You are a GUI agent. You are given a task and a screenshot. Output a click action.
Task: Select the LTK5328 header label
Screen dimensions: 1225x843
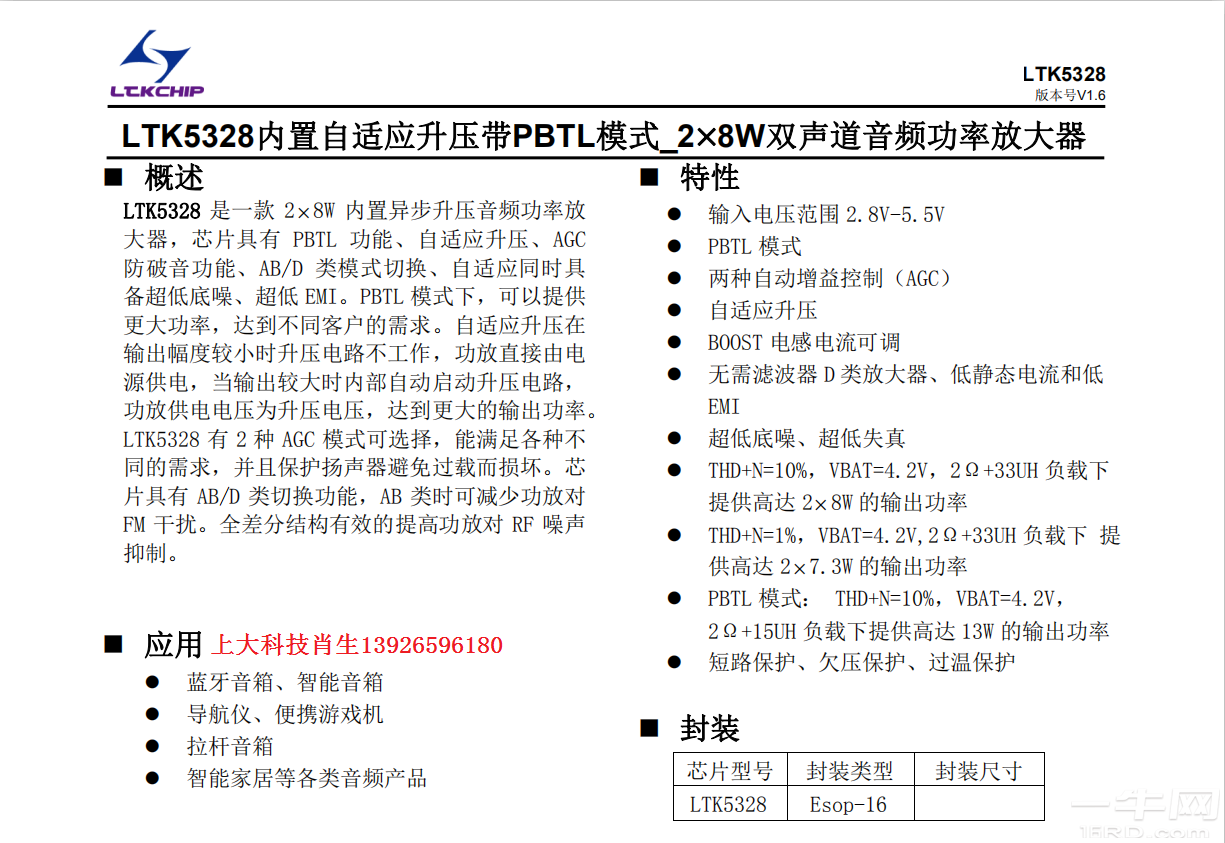1064,72
